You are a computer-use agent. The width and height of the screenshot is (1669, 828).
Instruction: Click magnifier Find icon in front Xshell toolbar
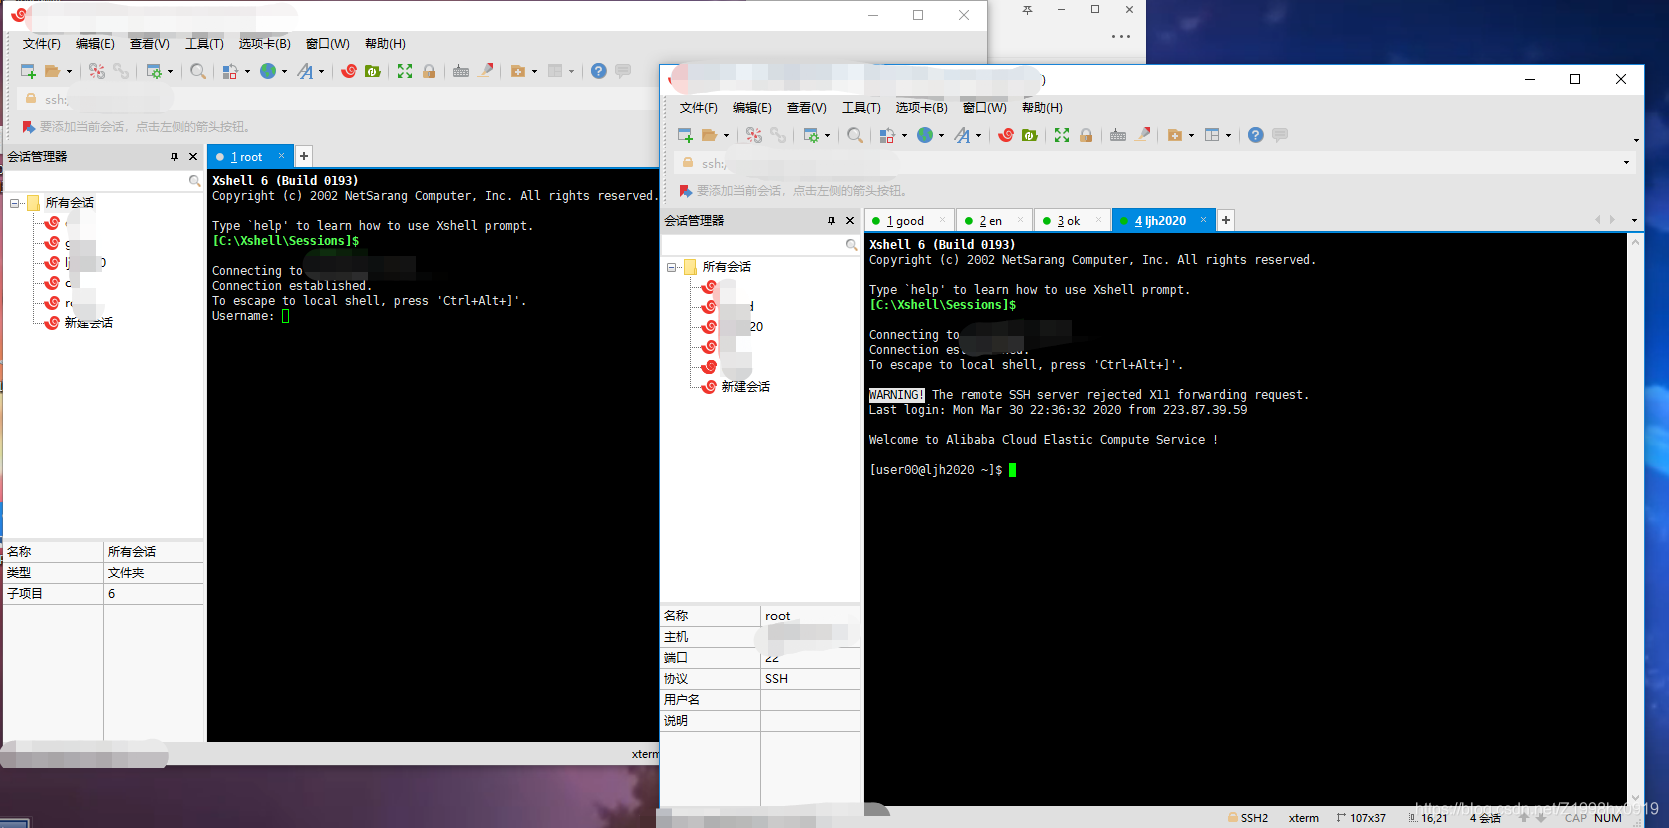pyautogui.click(x=855, y=135)
